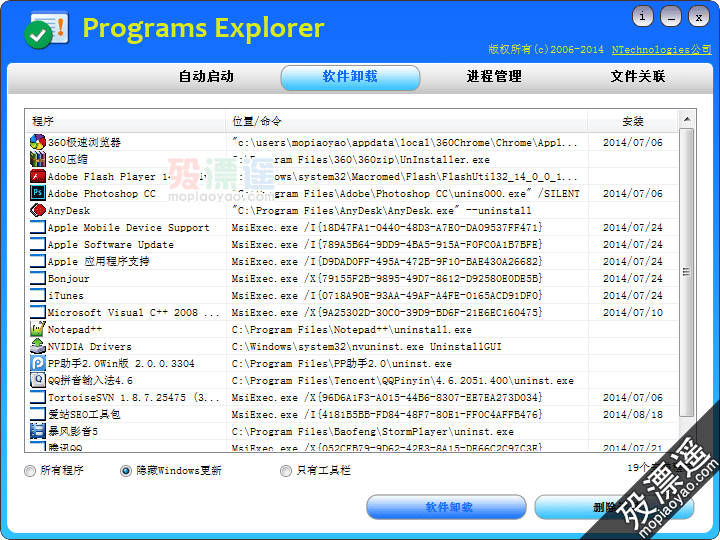The height and width of the screenshot is (540, 720).
Task: Select the TortoiseSVN 1.8.7.25475 name
Action: (134, 398)
